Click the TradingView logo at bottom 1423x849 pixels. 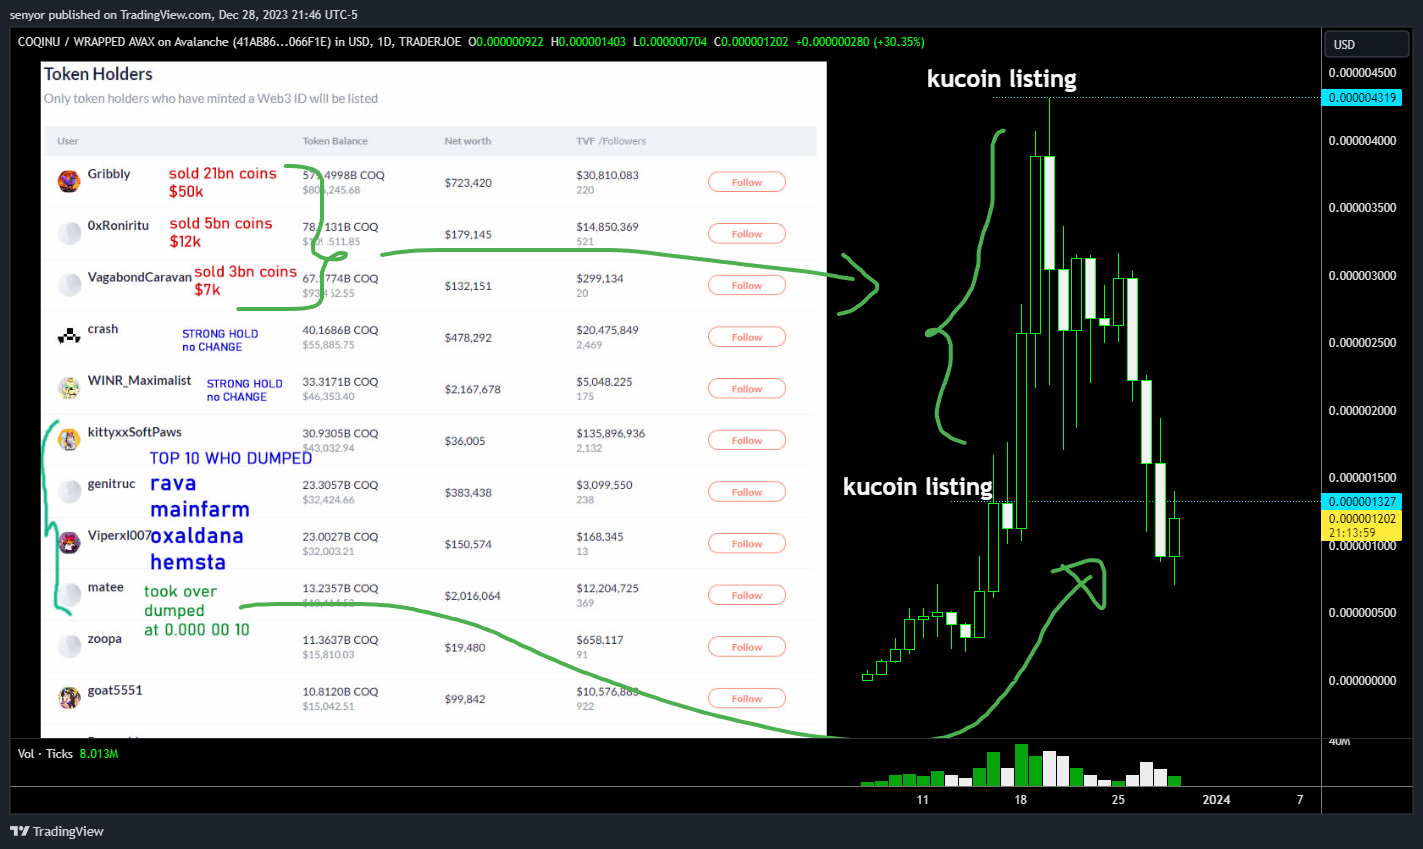click(57, 831)
